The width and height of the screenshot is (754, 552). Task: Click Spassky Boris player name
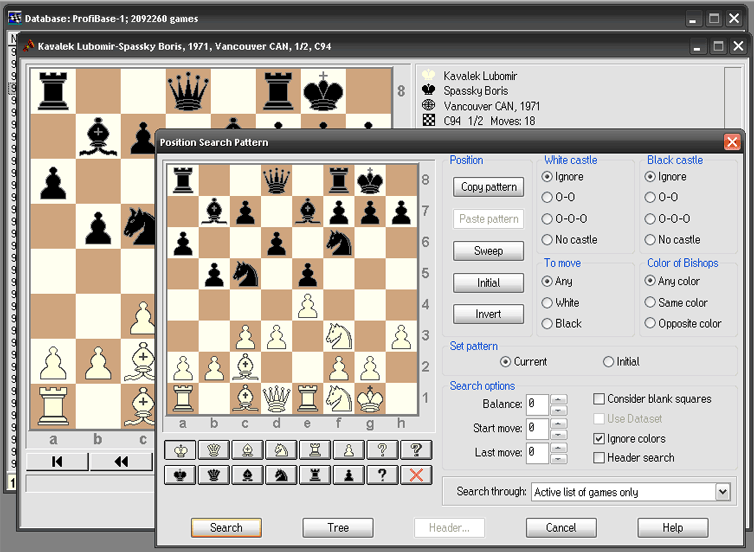[x=475, y=91]
